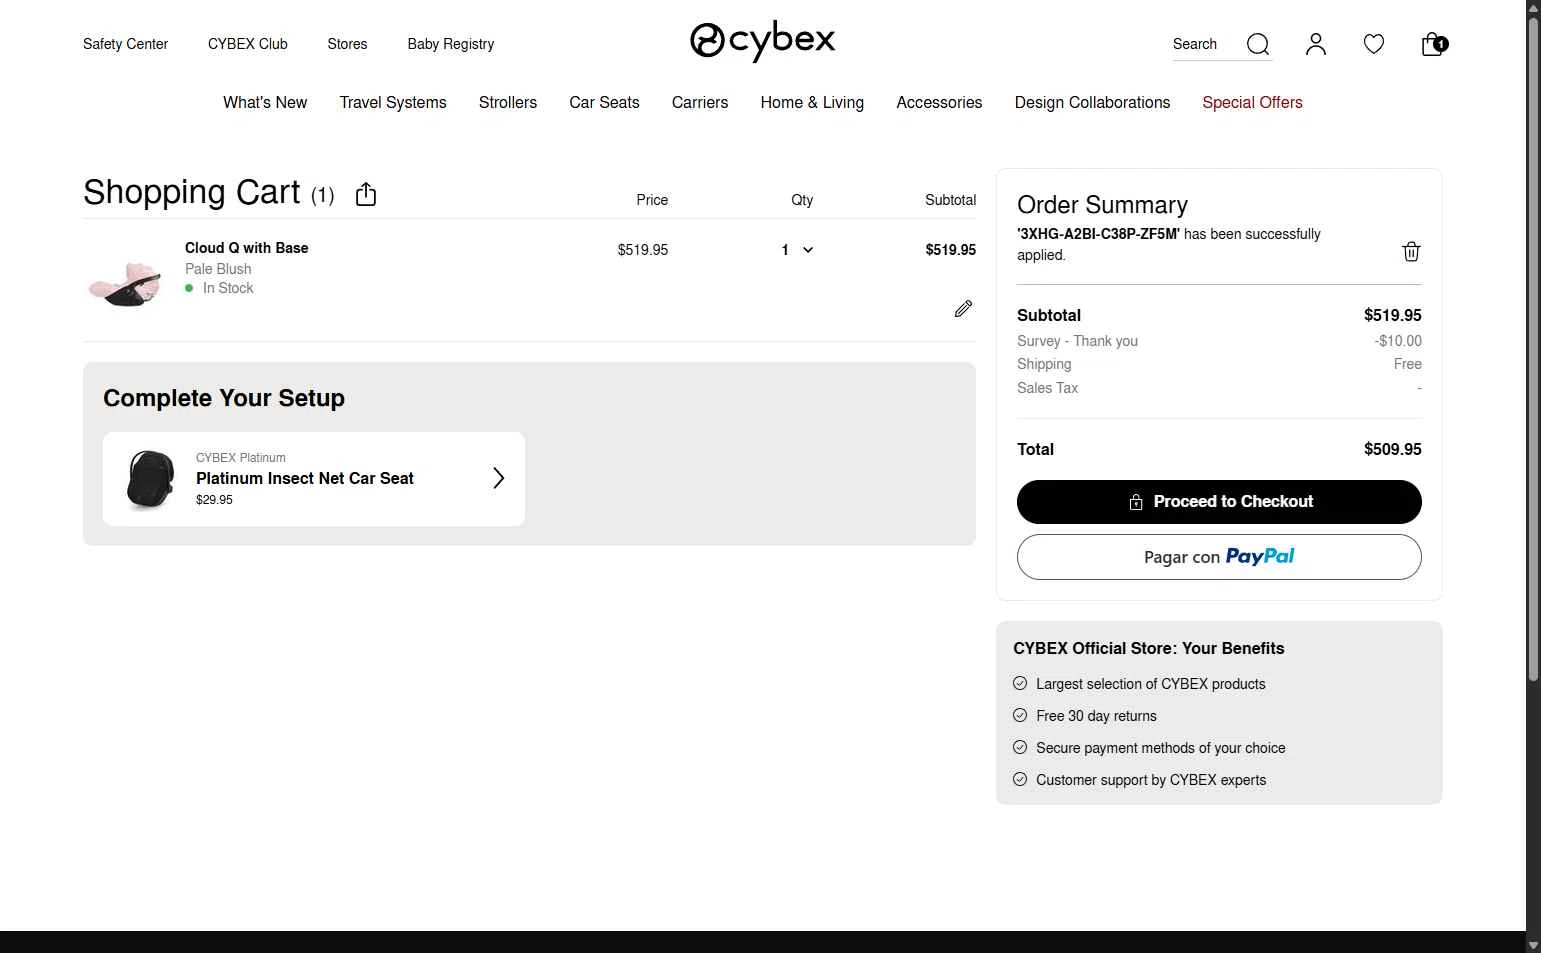Click the $29.95 Insect Net price

click(x=214, y=500)
